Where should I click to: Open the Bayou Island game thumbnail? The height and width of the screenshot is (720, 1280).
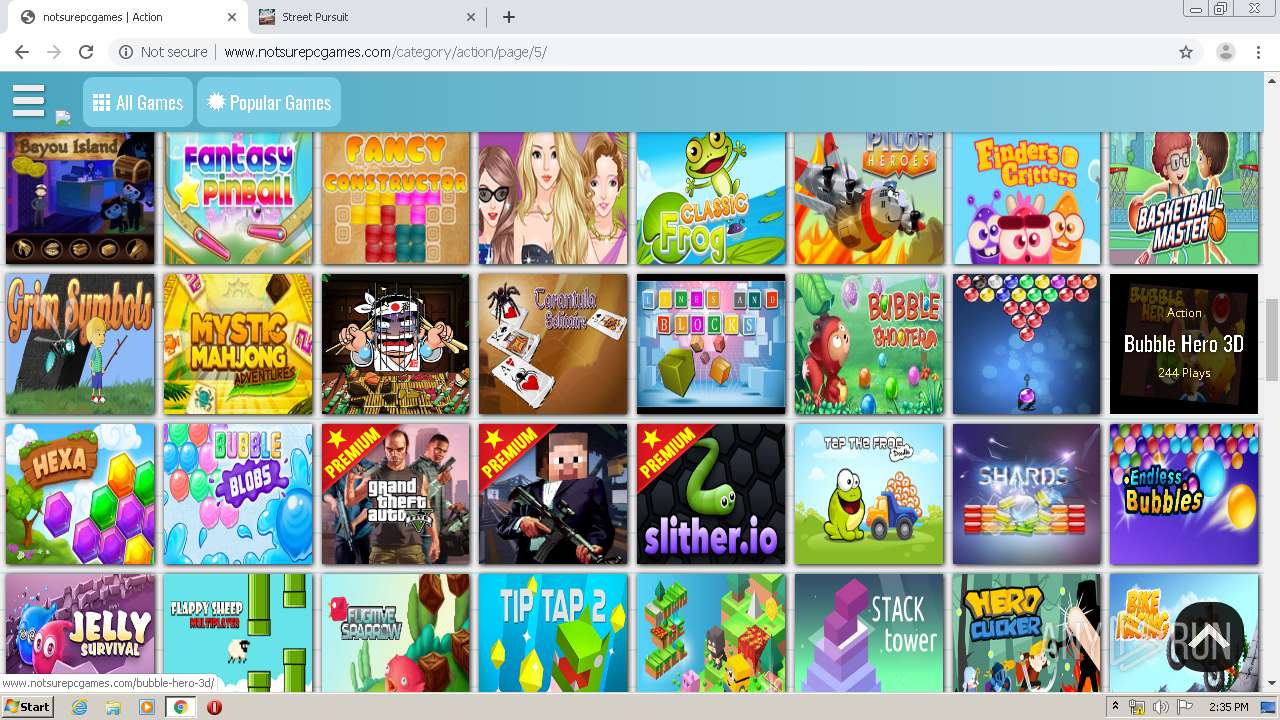[x=80, y=198]
